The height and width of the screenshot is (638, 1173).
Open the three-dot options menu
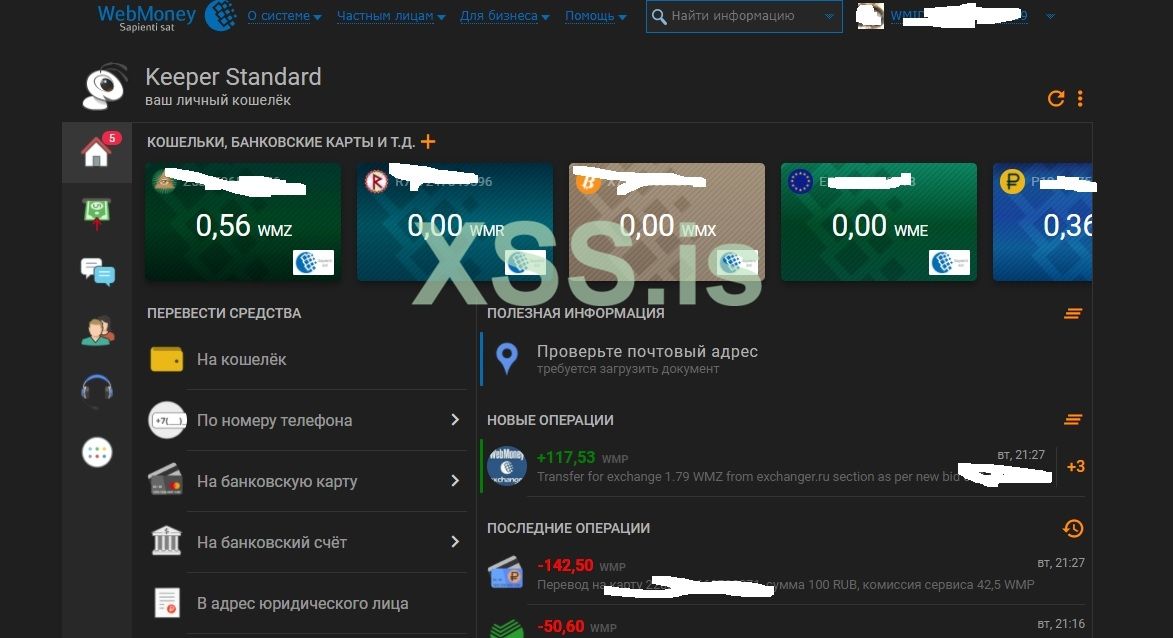1079,99
